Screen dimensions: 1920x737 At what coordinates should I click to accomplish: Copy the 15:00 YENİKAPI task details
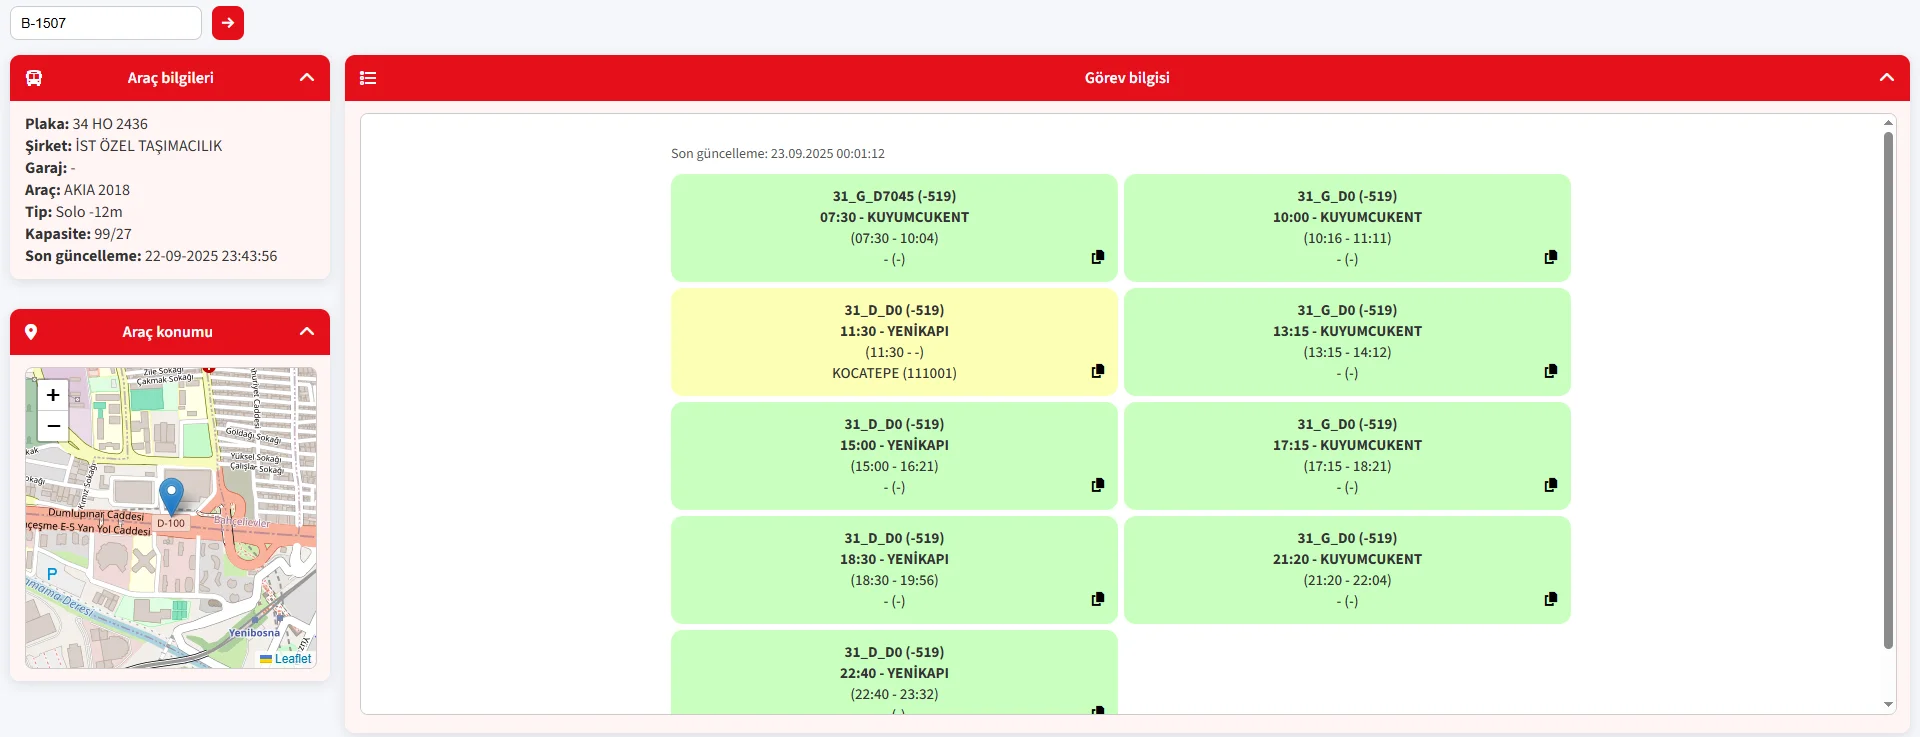1098,485
